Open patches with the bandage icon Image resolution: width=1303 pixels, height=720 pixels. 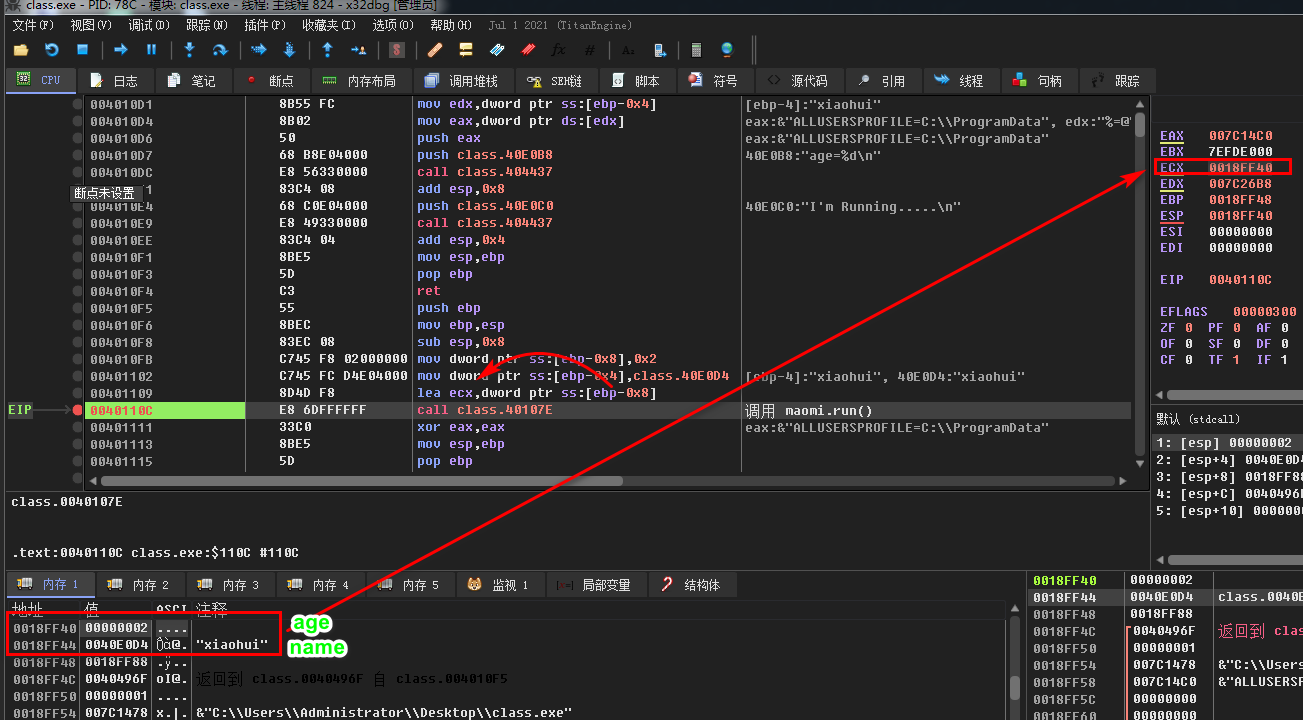click(x=435, y=49)
